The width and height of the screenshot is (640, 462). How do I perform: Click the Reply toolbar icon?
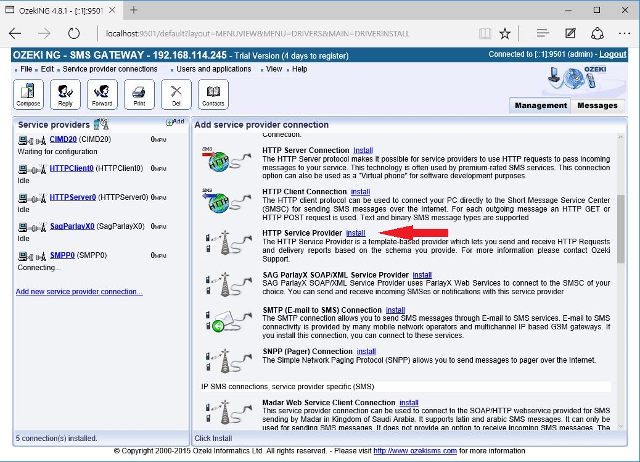click(x=65, y=95)
